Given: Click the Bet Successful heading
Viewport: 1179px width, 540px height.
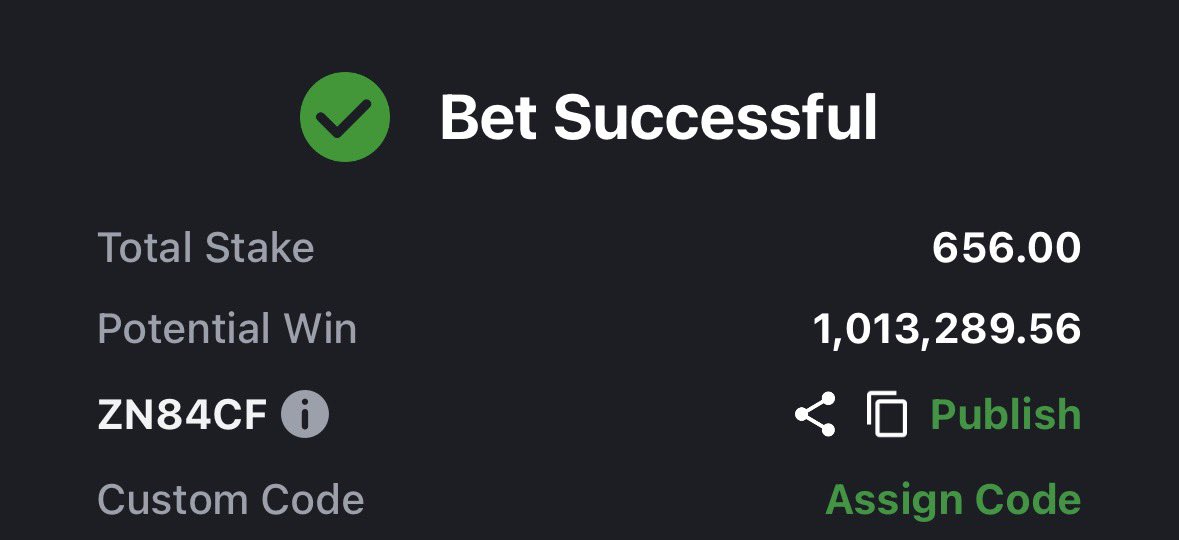Looking at the screenshot, I should [x=659, y=117].
